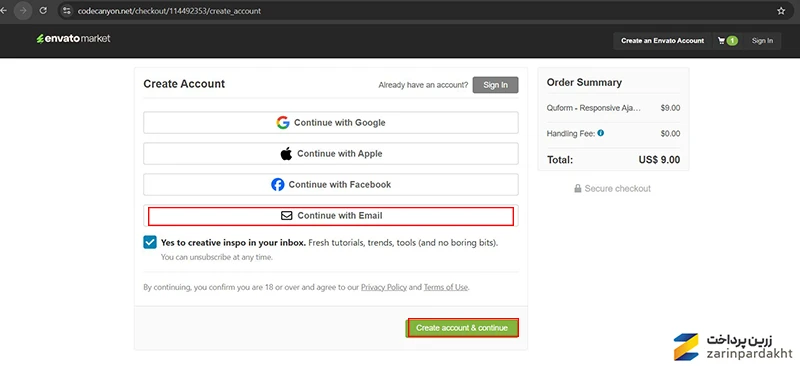Viewport: 800px width, 366px height.
Task: Click the 'Already have an account?' text
Action: coord(423,85)
